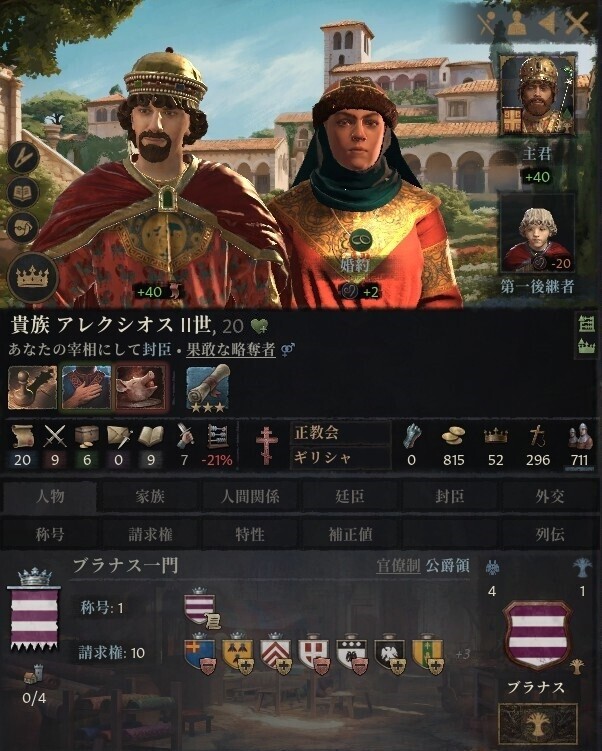Click the chess pawn trait icon

pos(33,388)
